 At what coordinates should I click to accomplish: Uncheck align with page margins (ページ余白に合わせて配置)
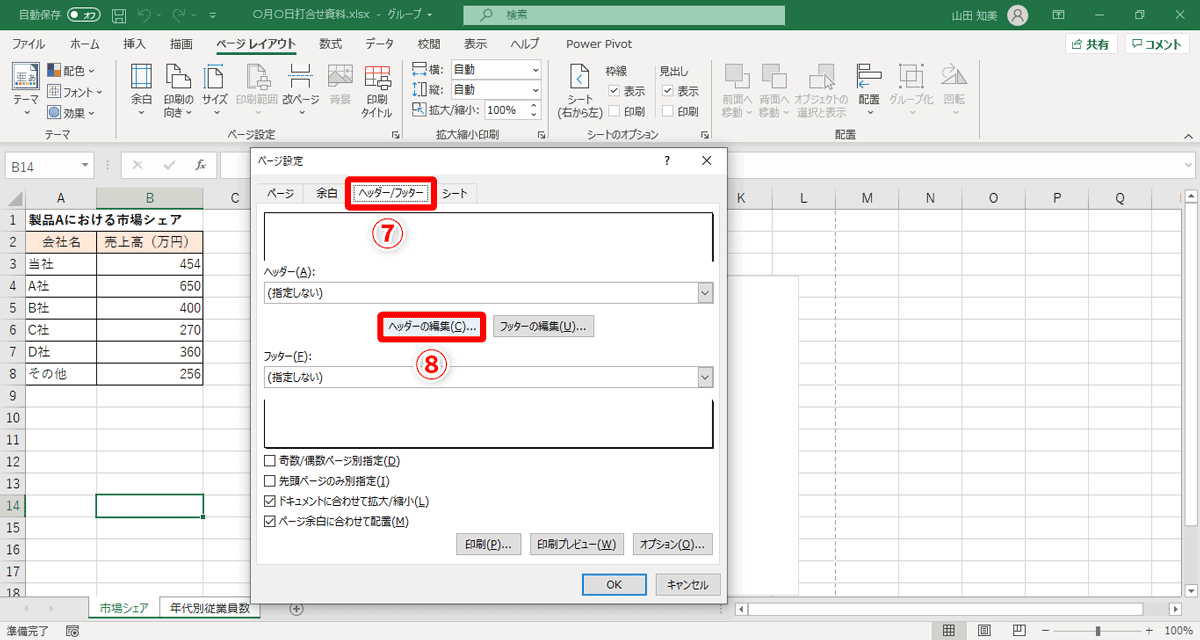point(269,521)
